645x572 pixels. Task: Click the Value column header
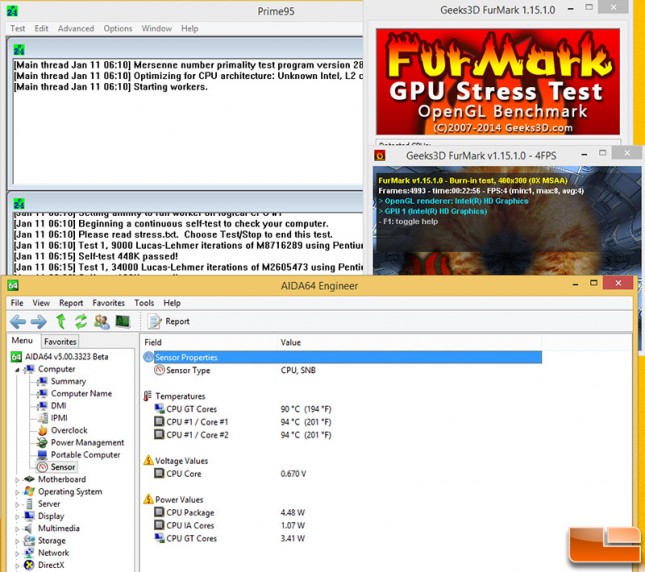click(409, 342)
